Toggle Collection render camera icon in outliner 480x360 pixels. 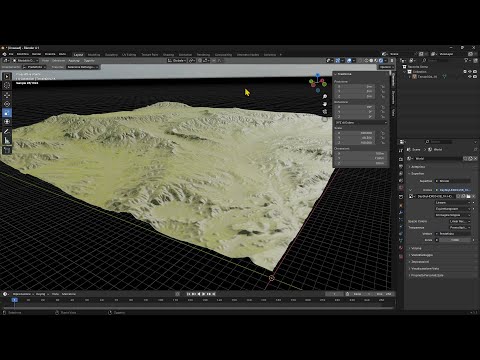pos(475,72)
